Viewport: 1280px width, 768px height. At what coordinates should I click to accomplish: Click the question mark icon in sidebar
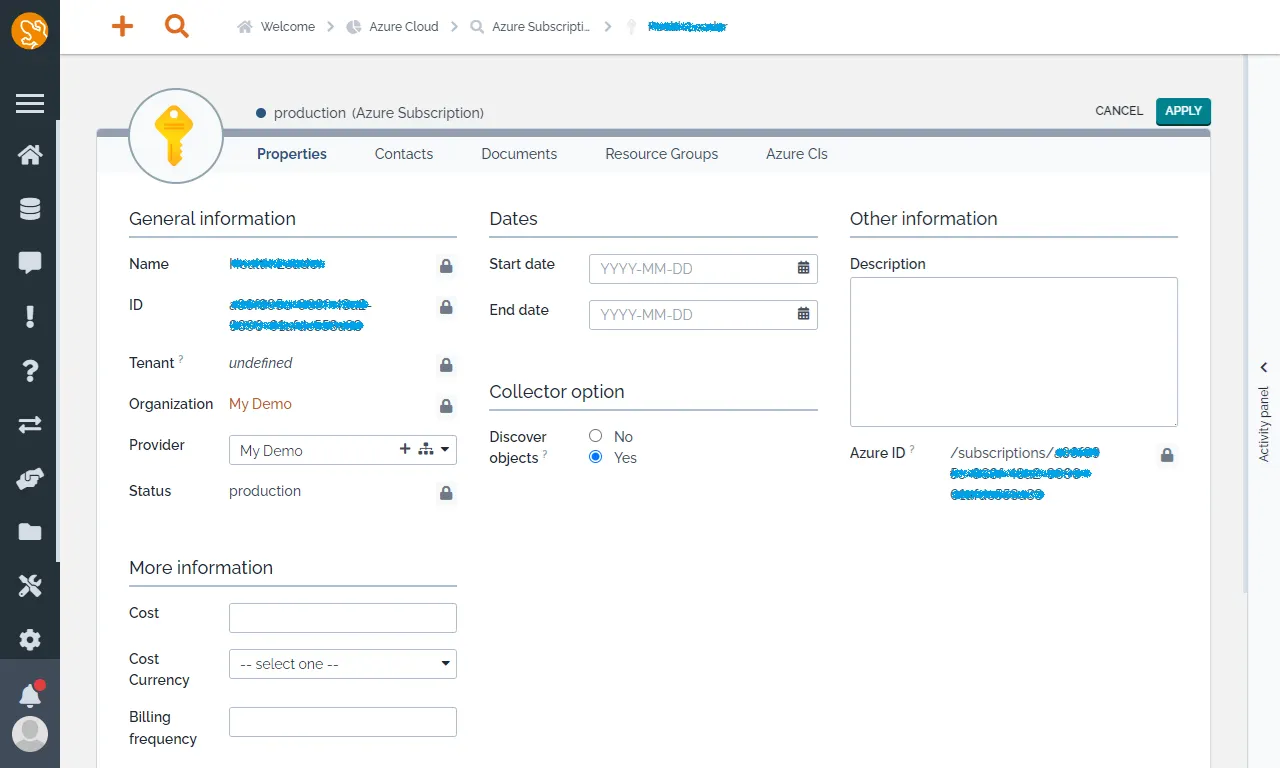tap(30, 371)
